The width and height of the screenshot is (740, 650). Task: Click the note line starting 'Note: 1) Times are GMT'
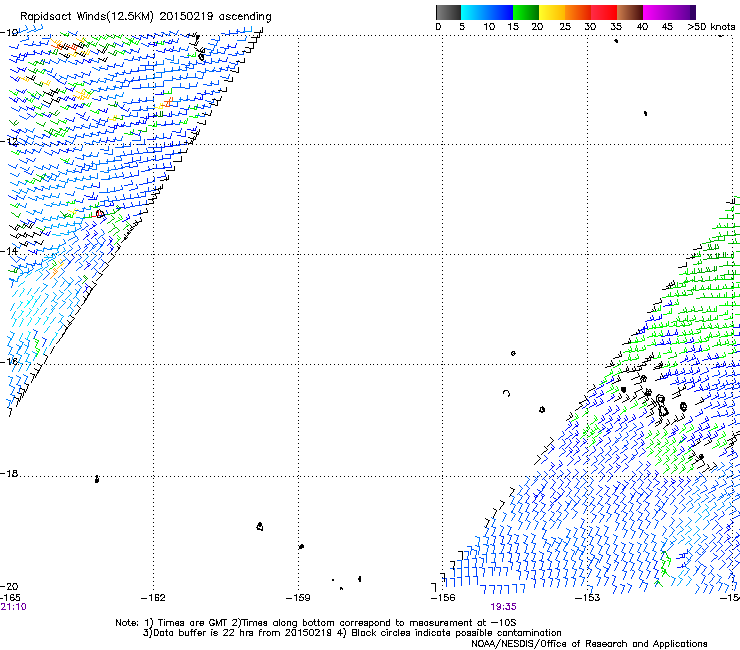pyautogui.click(x=316, y=623)
